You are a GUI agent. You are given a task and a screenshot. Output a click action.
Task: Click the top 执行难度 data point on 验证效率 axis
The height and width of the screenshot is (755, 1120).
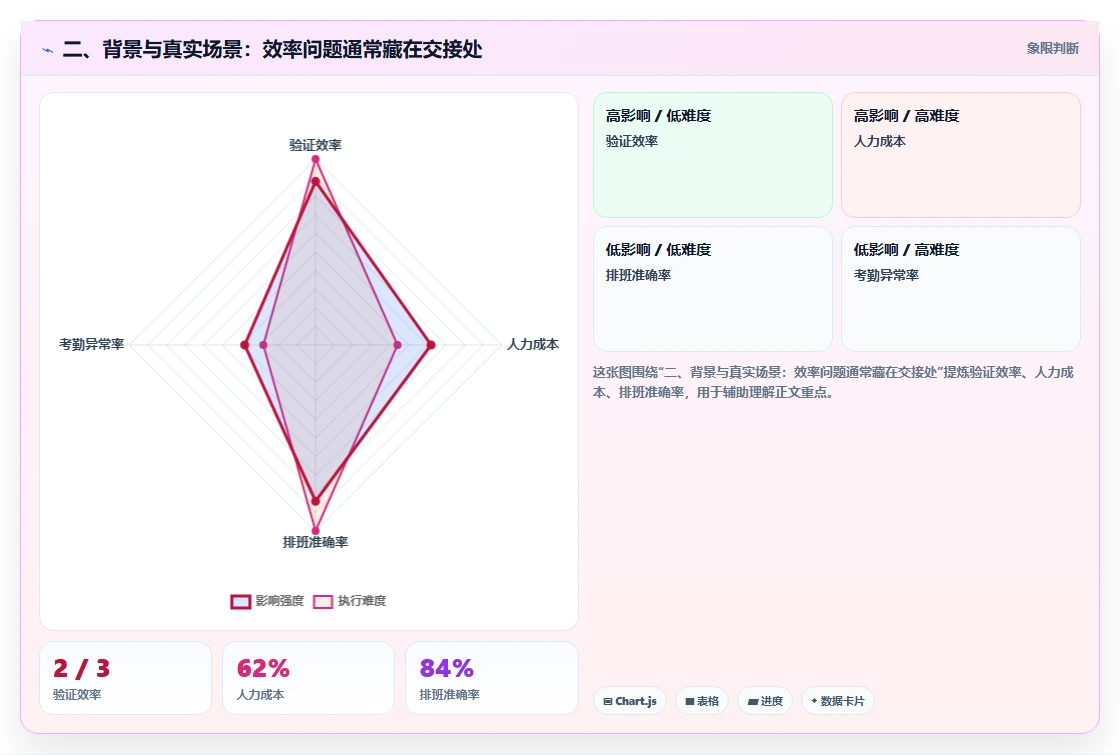click(x=315, y=159)
